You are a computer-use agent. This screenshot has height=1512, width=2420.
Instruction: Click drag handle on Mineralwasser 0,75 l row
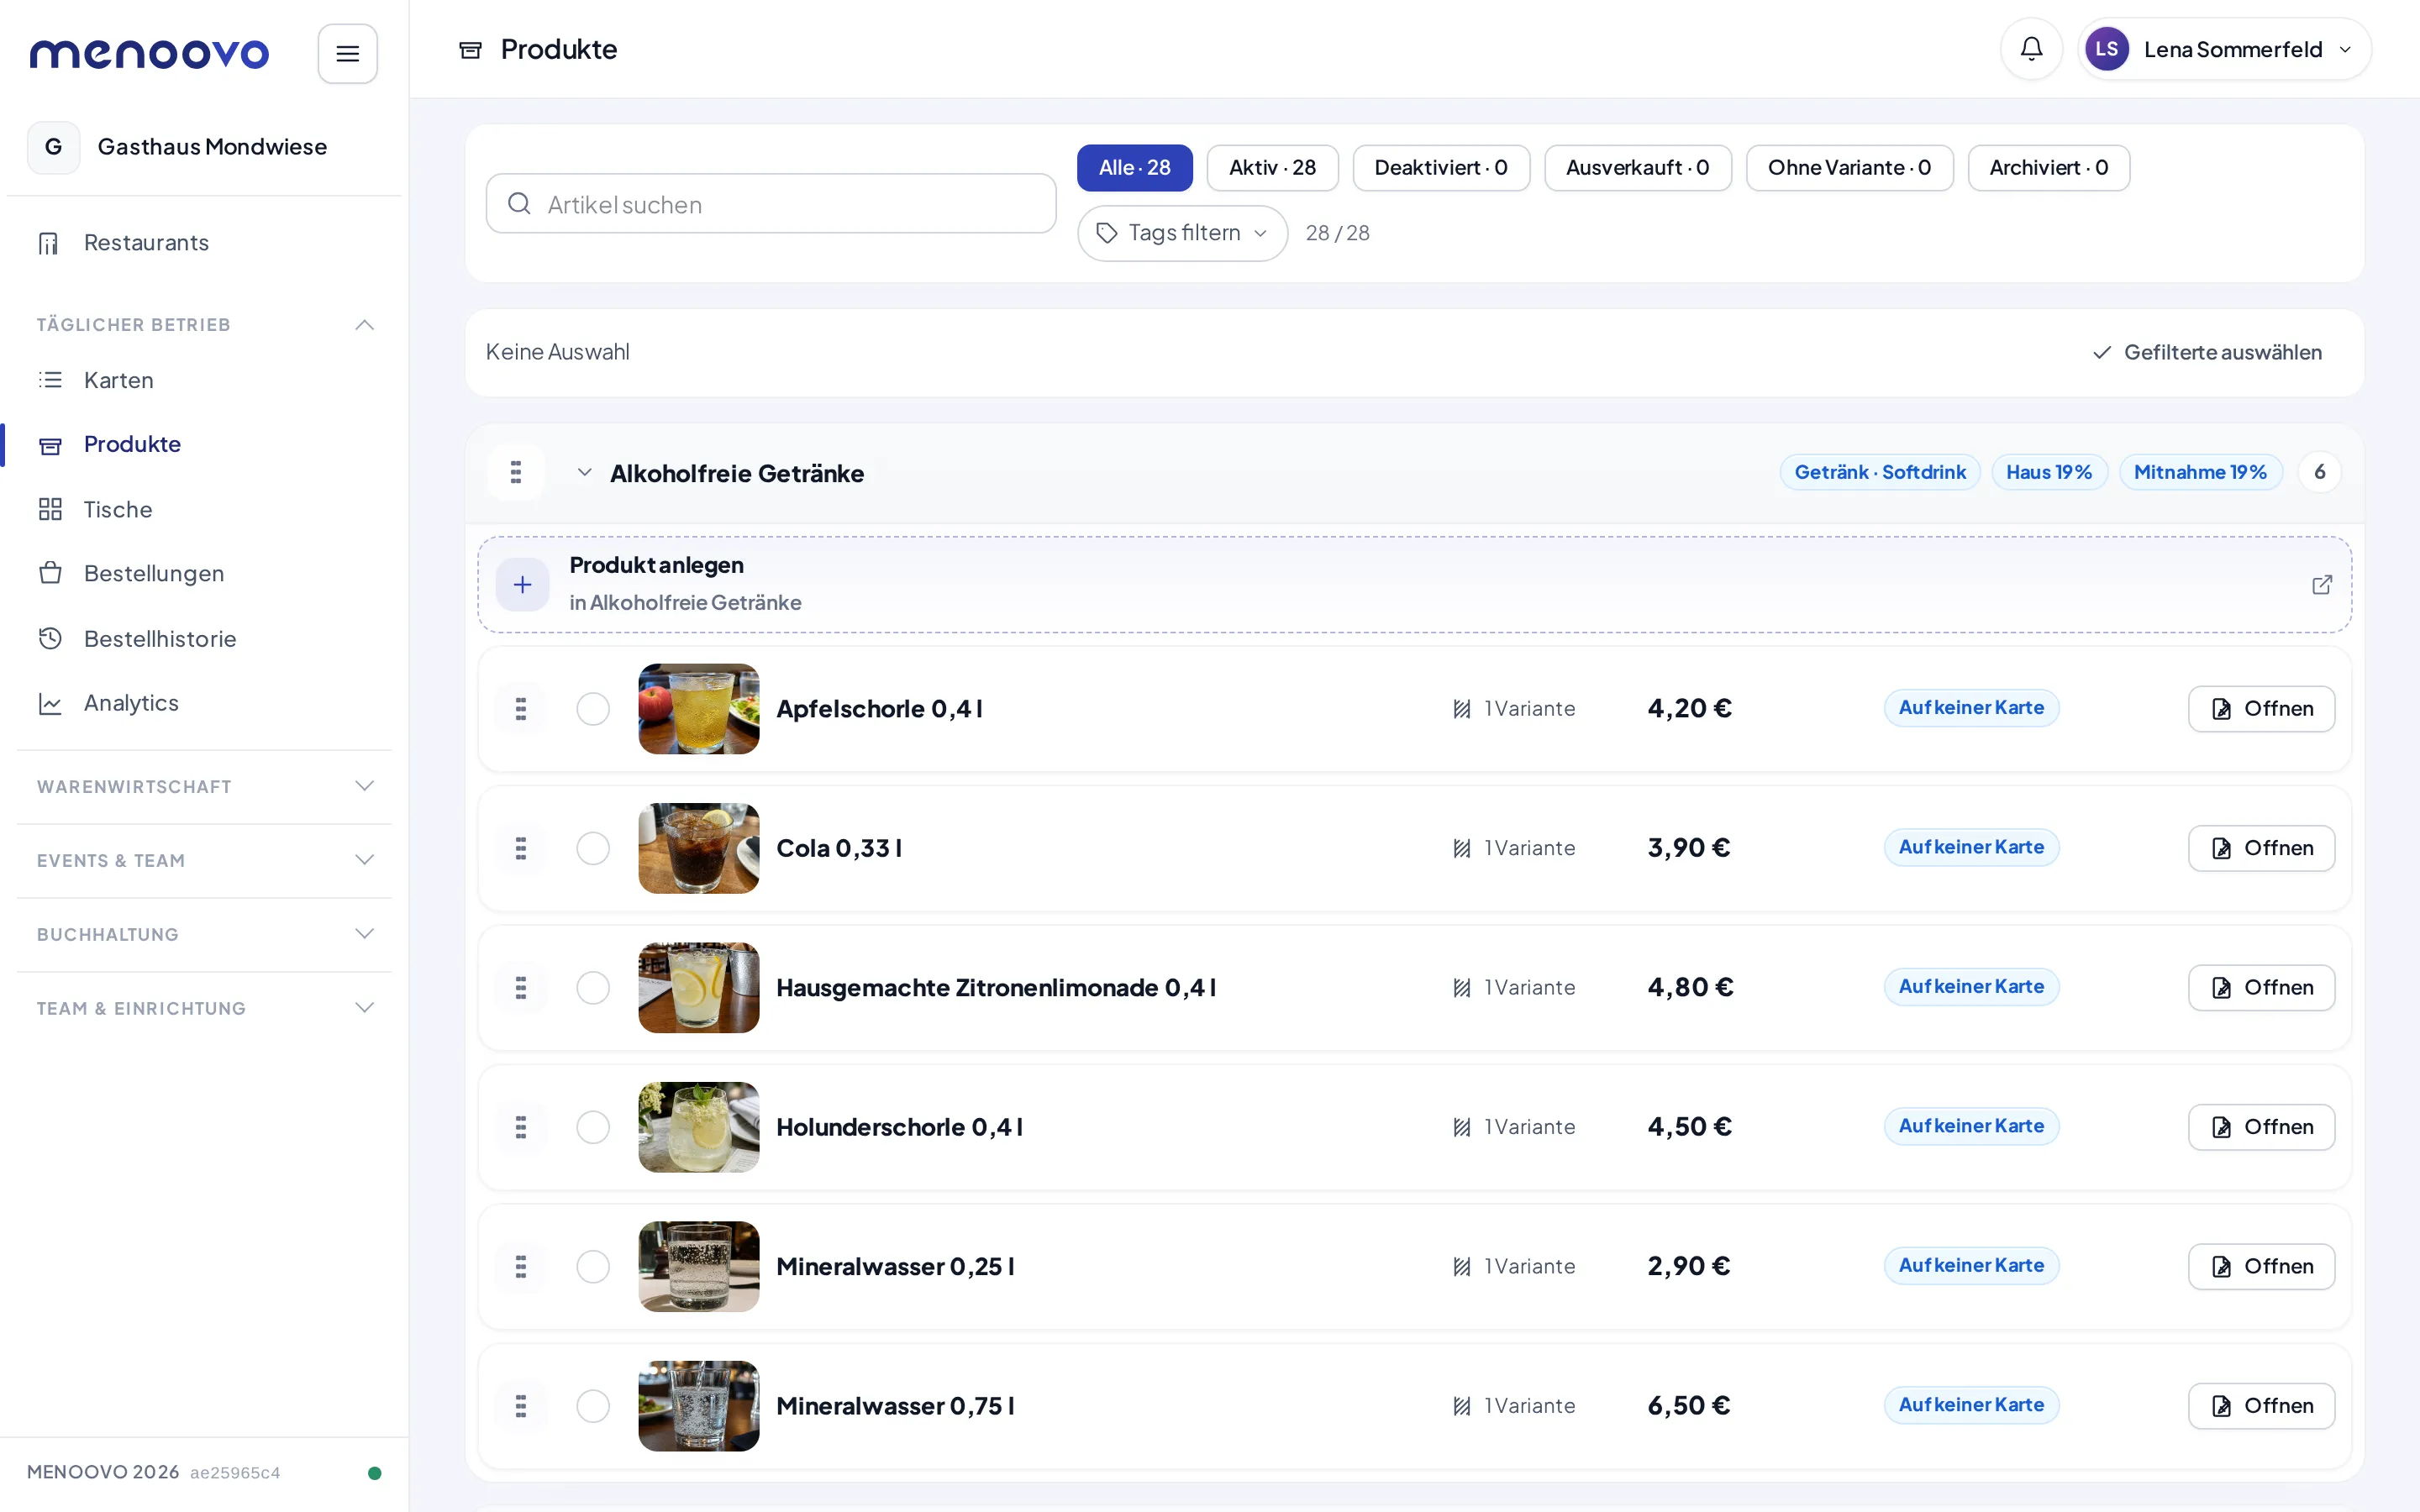point(520,1406)
